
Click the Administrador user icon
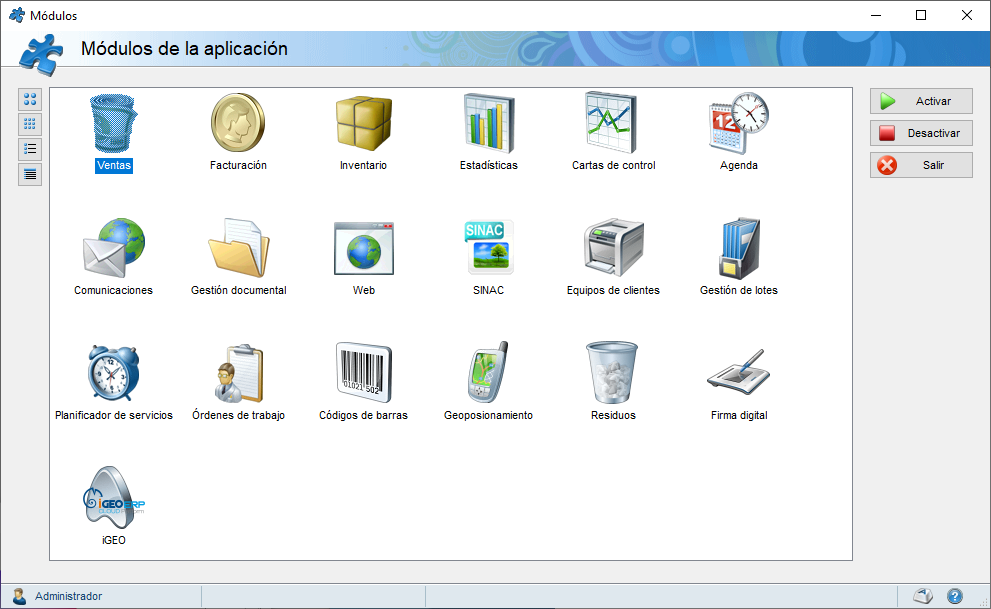pyautogui.click(x=20, y=596)
